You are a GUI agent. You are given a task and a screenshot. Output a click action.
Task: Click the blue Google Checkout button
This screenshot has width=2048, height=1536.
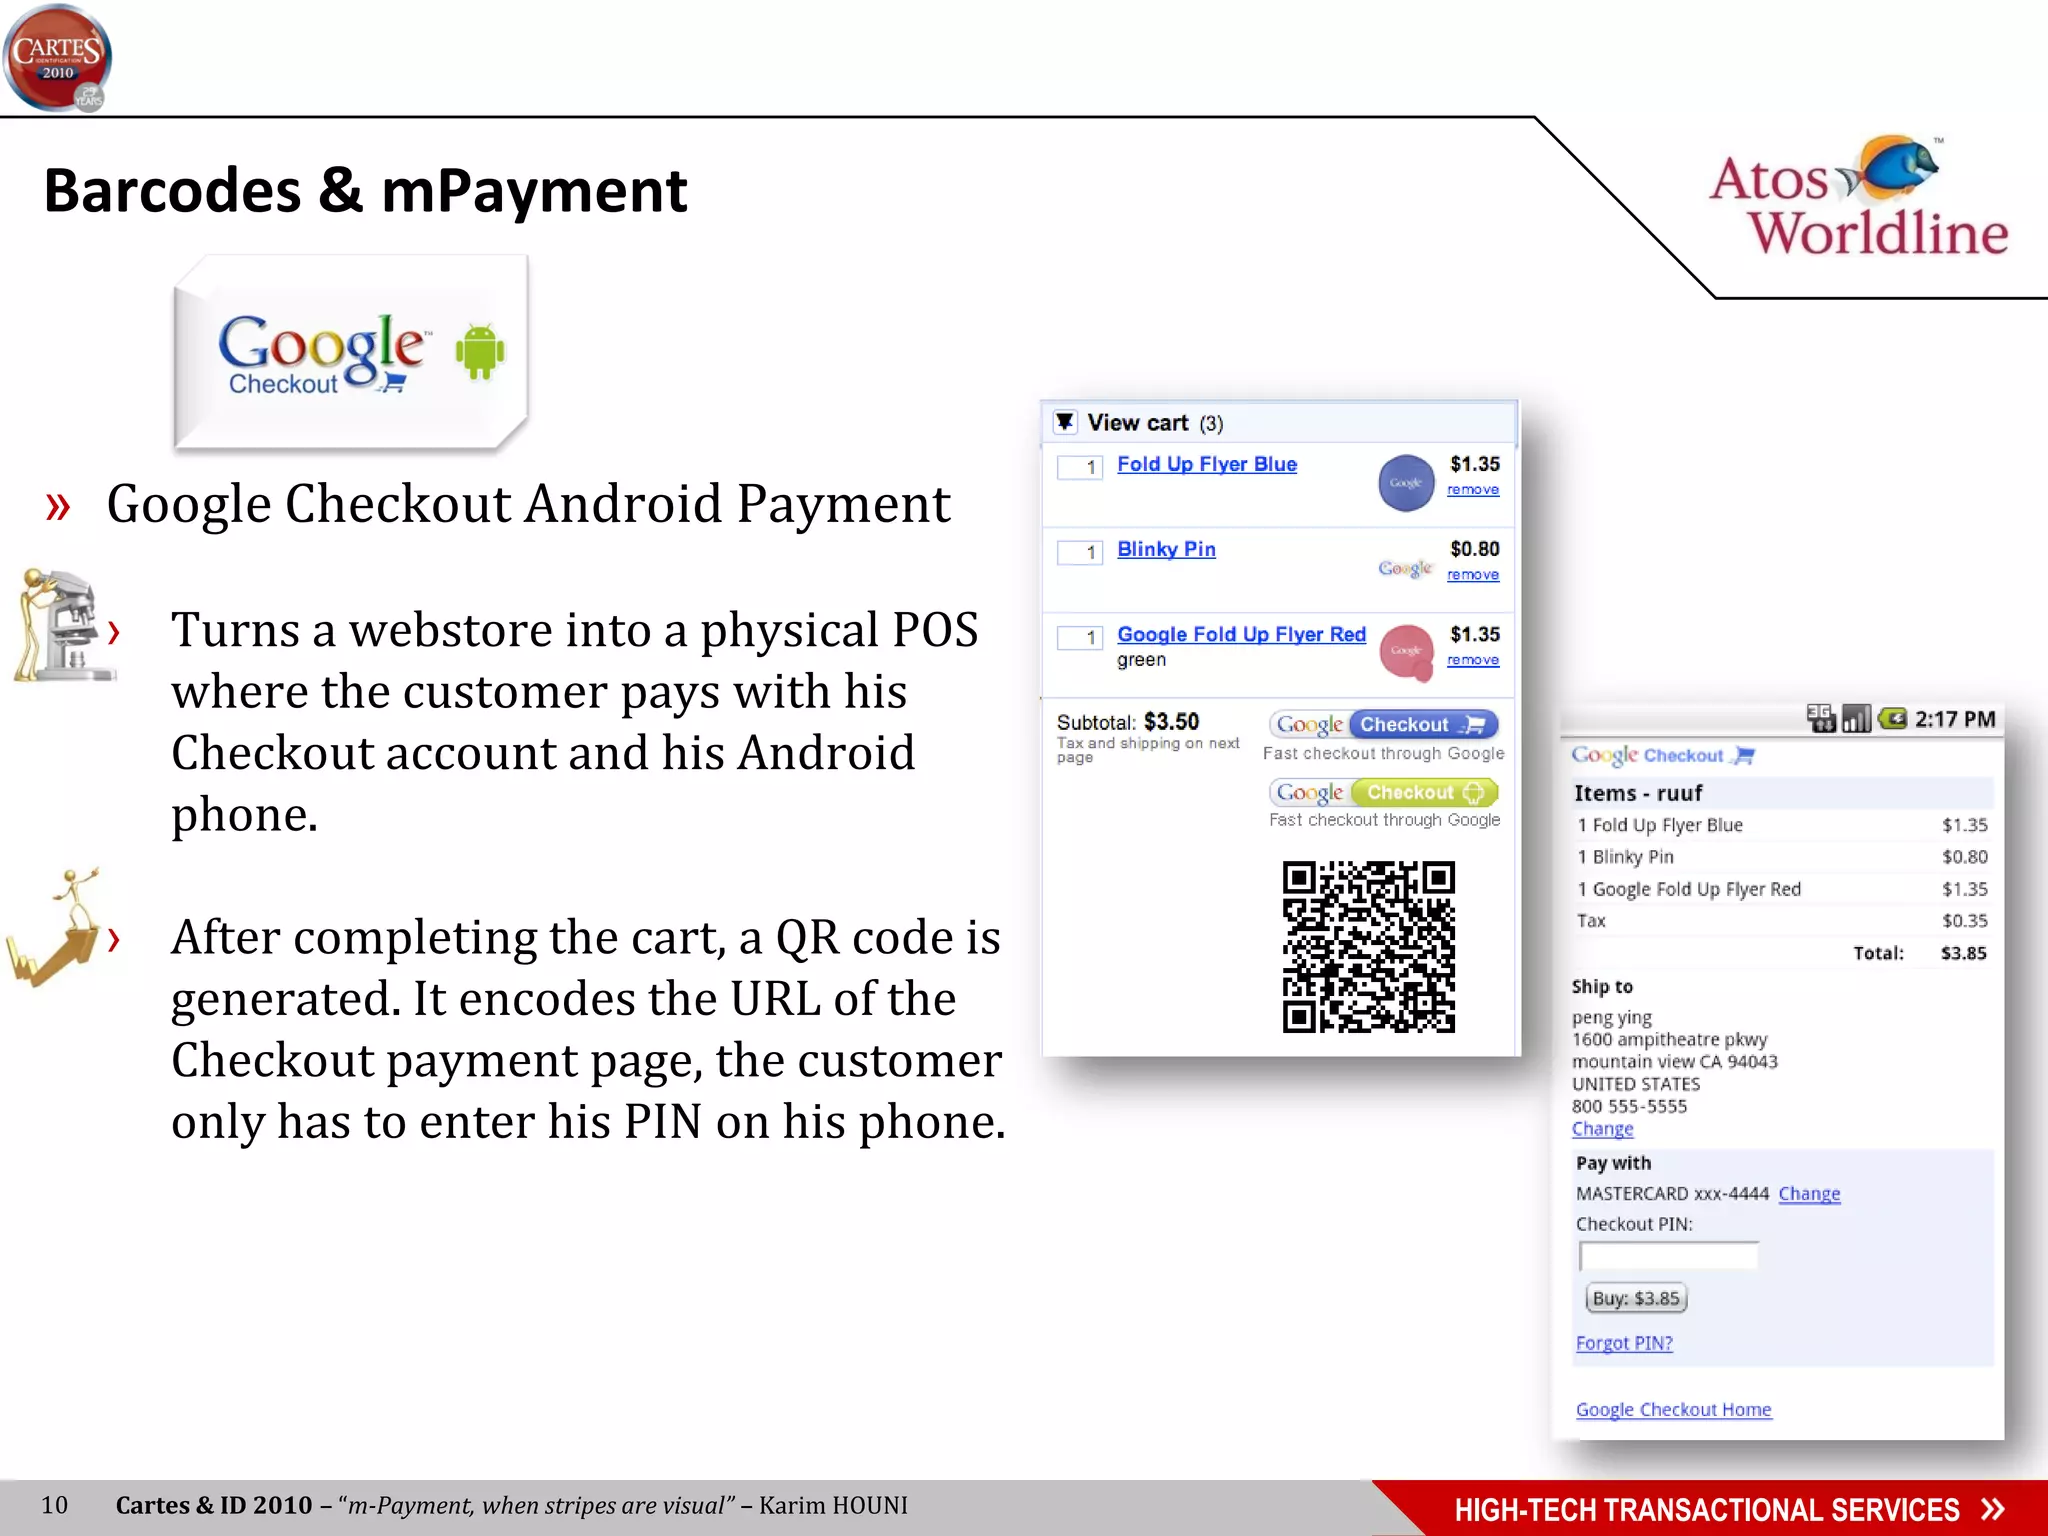(x=1384, y=724)
